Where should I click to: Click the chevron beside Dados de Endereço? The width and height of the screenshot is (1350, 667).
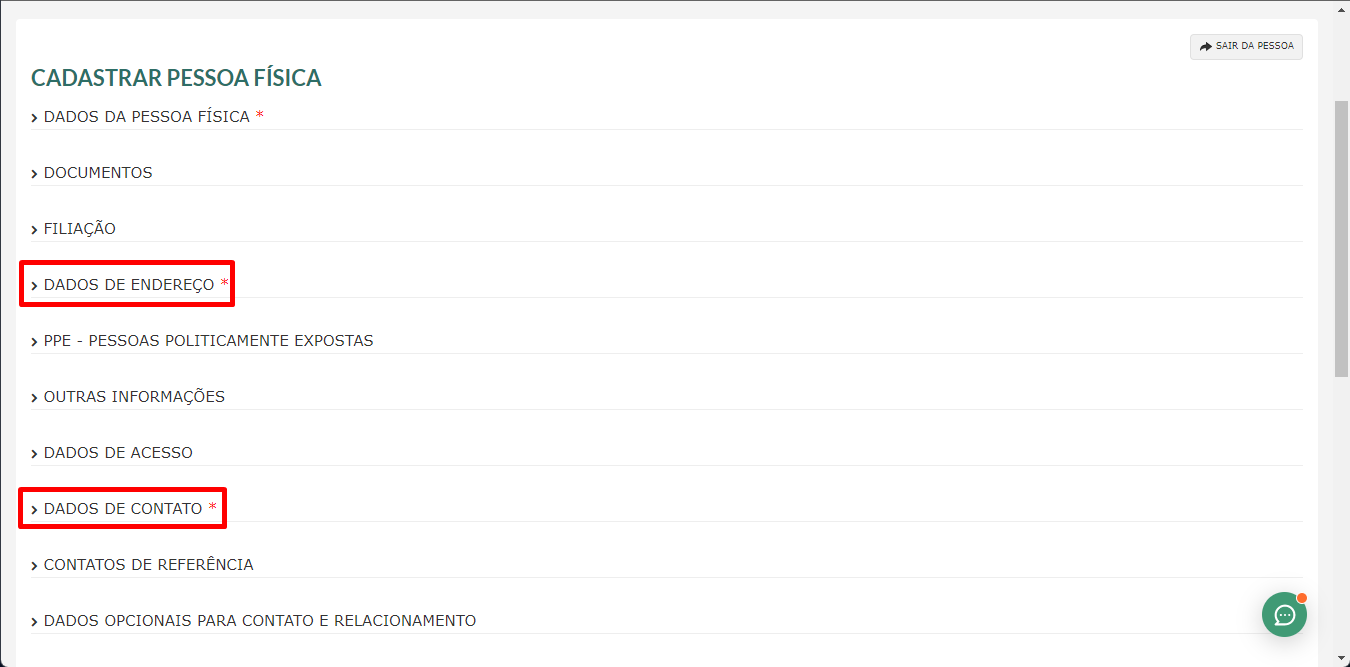click(35, 286)
